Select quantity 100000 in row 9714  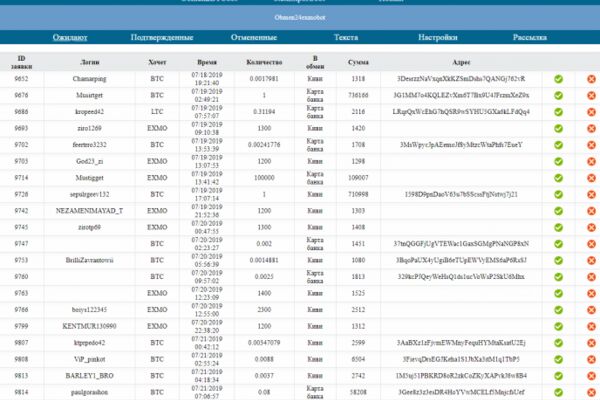(264, 178)
